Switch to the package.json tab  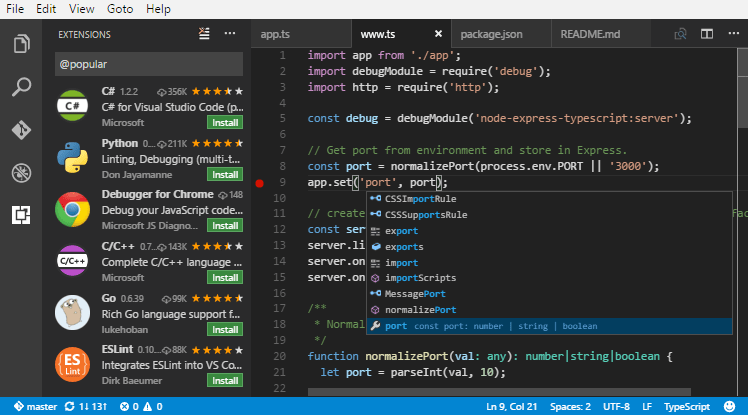coord(492,34)
